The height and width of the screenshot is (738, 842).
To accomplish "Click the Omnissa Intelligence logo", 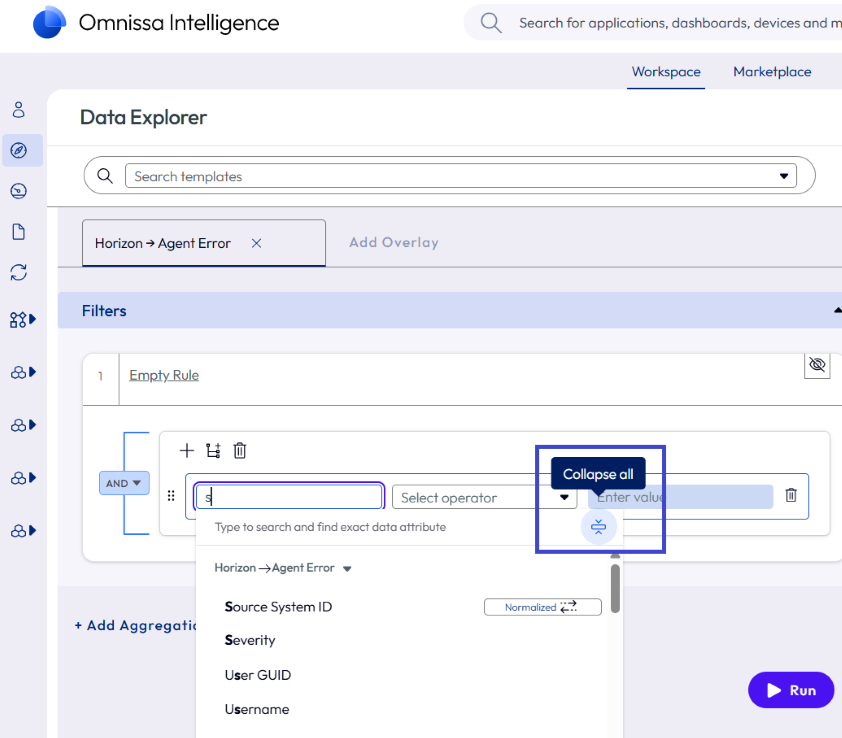I will click(49, 23).
